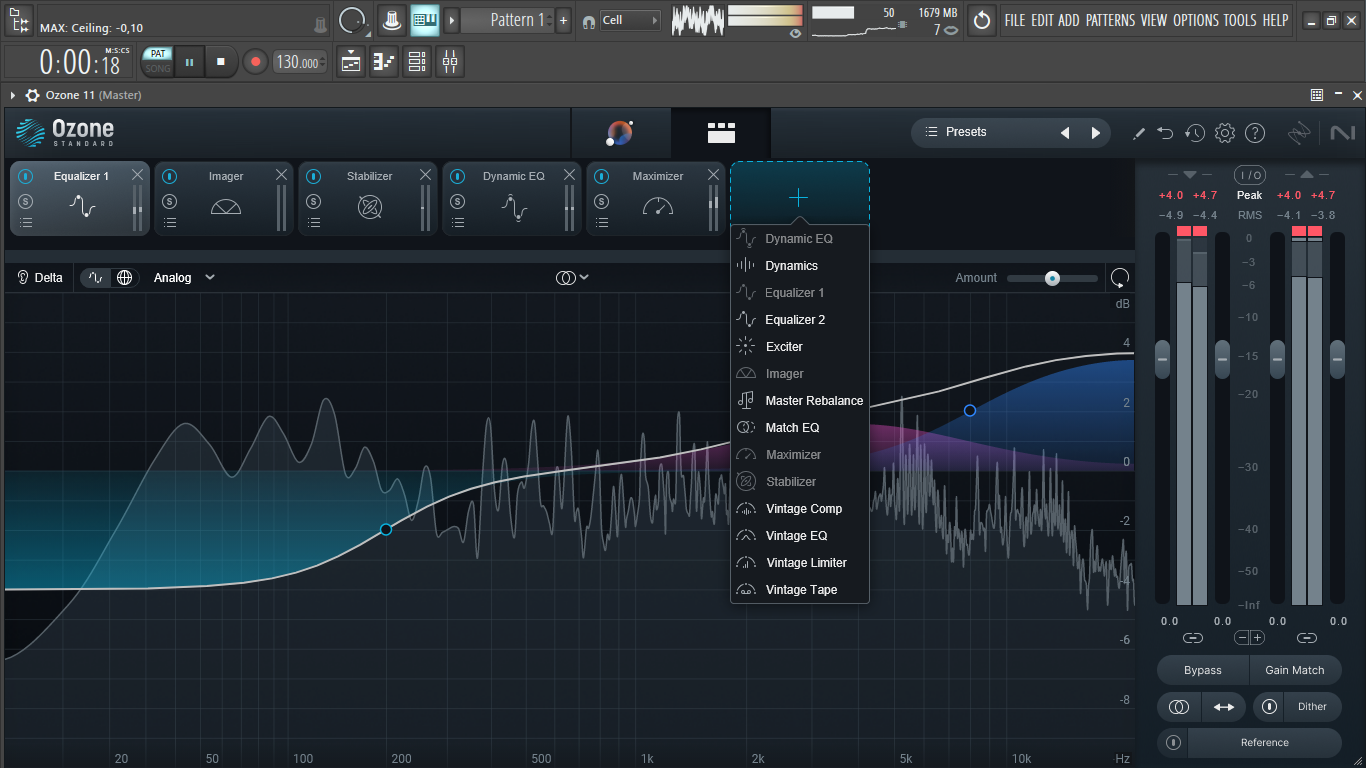This screenshot has height=768, width=1366.
Task: Click the EQ node near 200 Hz
Action: (x=386, y=529)
